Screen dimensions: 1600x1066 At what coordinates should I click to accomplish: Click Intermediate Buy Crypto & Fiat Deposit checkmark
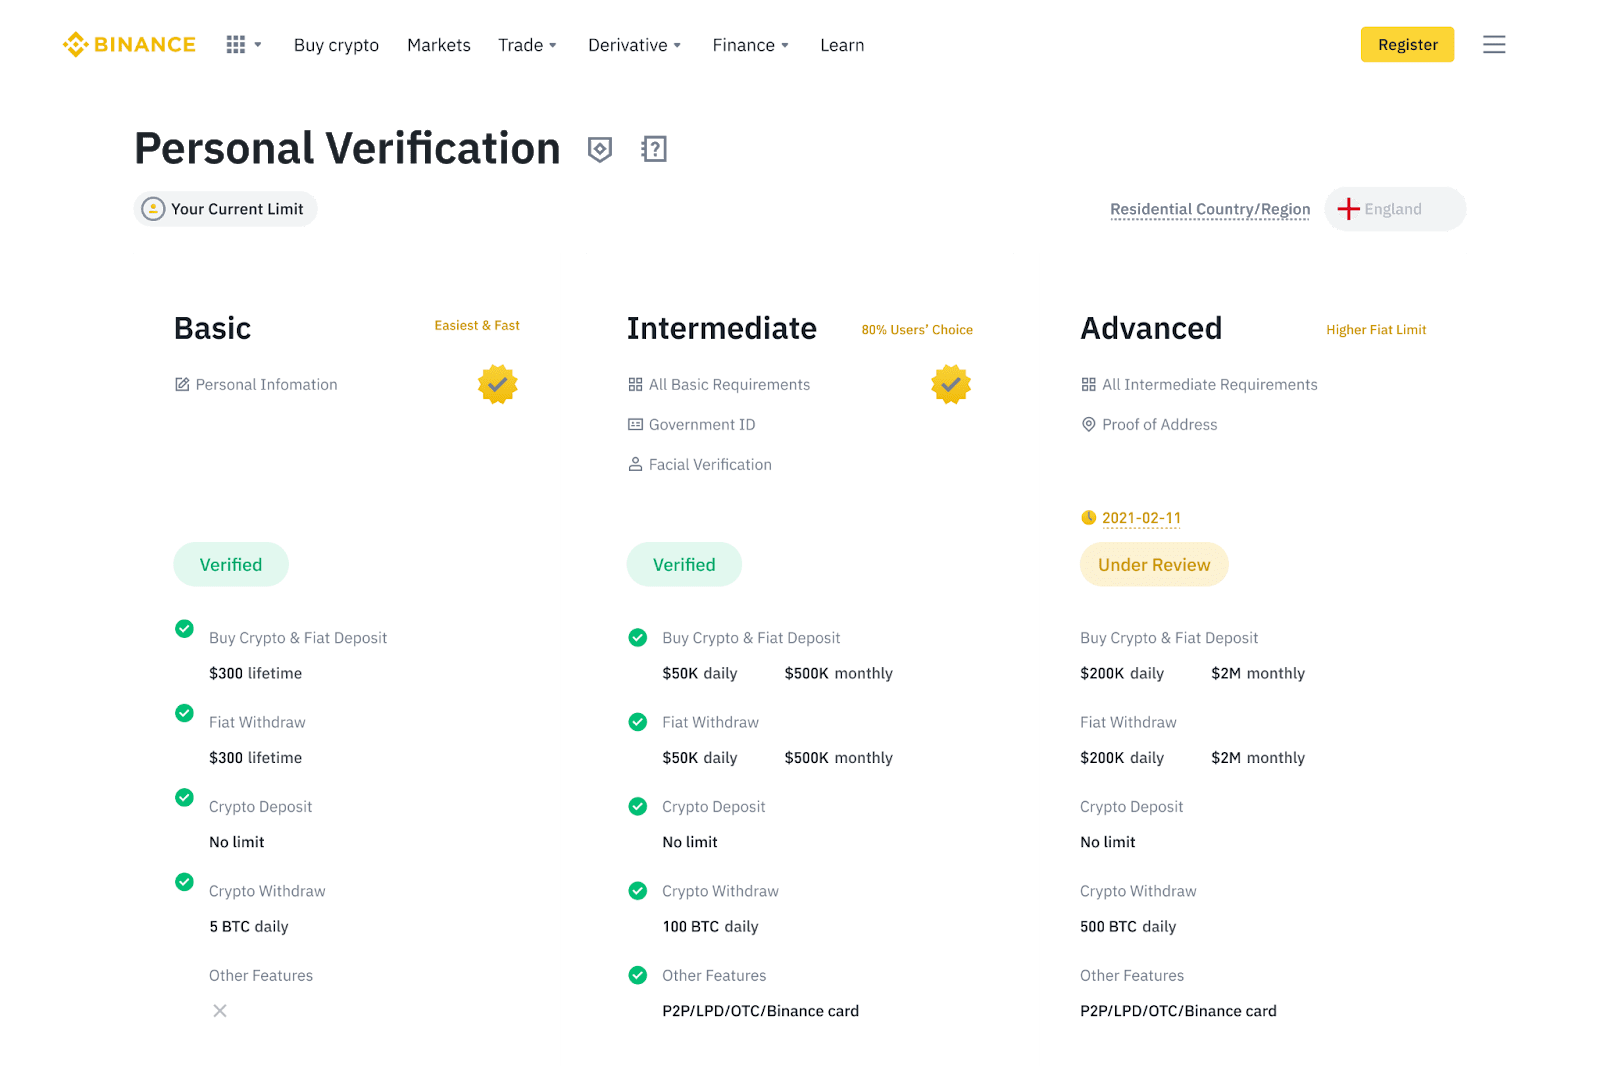click(638, 637)
